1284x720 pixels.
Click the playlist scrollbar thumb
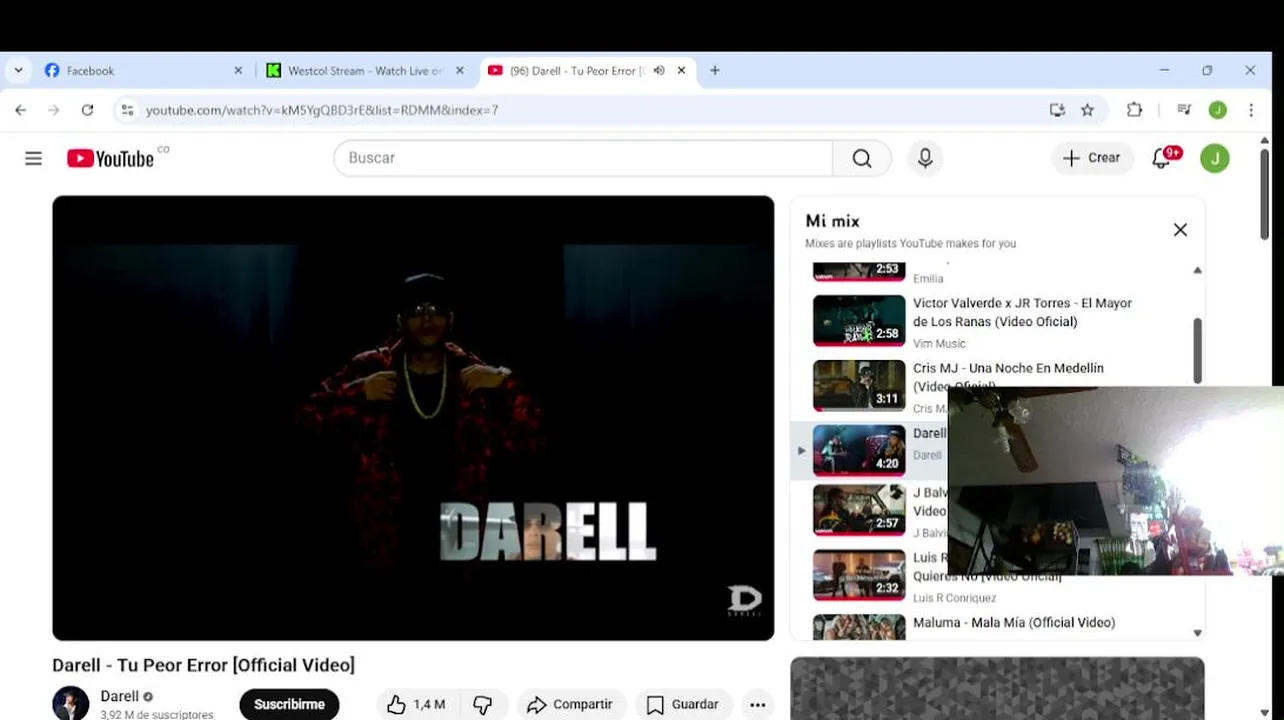(1197, 350)
